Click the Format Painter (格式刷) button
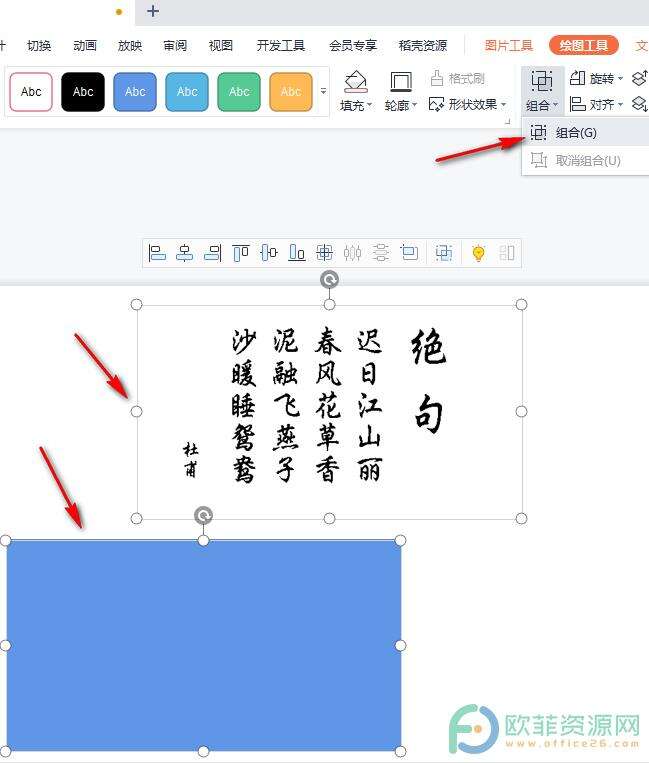Screen dimensions: 649x763 click(x=457, y=78)
